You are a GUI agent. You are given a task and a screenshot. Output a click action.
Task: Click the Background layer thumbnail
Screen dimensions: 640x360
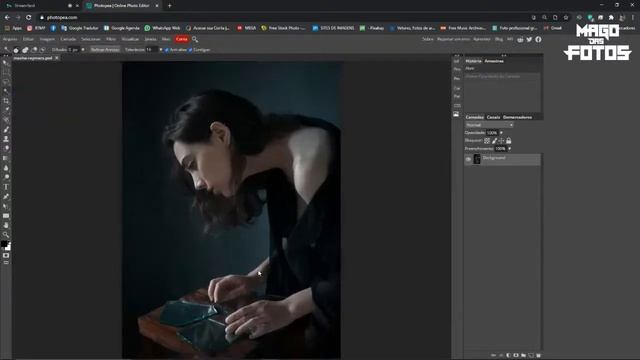477,159
